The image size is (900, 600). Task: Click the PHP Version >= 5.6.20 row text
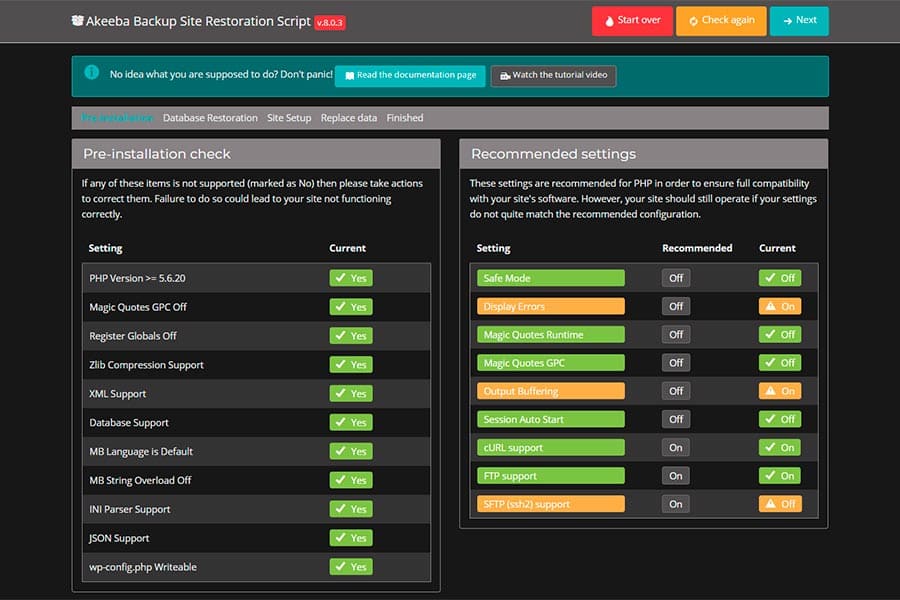tap(137, 278)
